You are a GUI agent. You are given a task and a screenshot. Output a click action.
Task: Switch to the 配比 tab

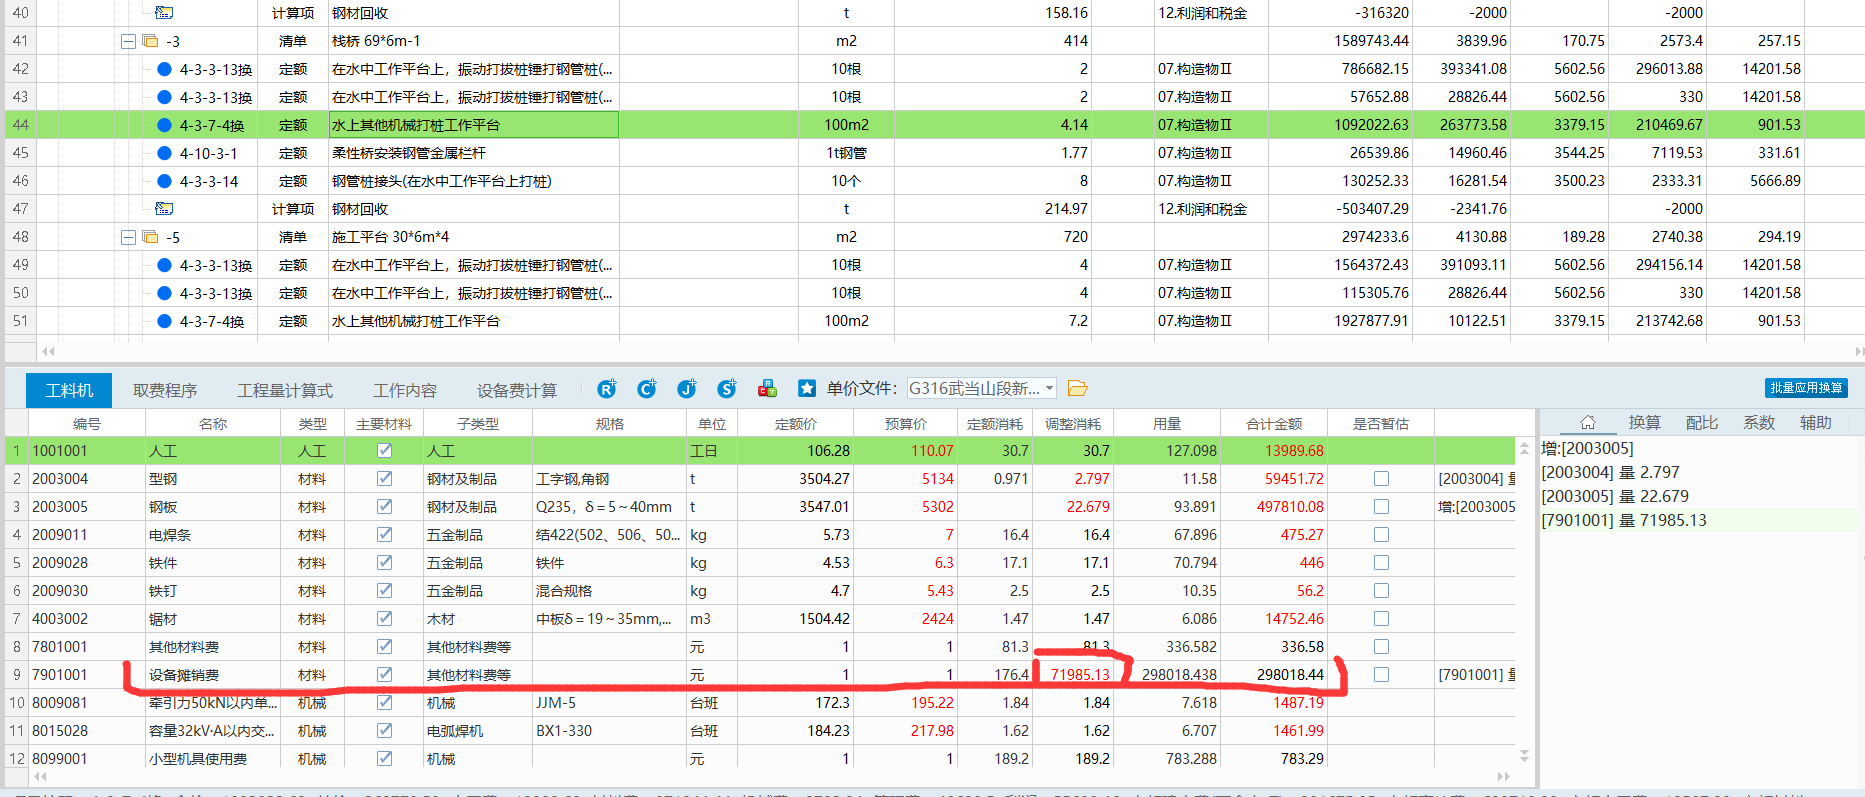pos(1702,423)
